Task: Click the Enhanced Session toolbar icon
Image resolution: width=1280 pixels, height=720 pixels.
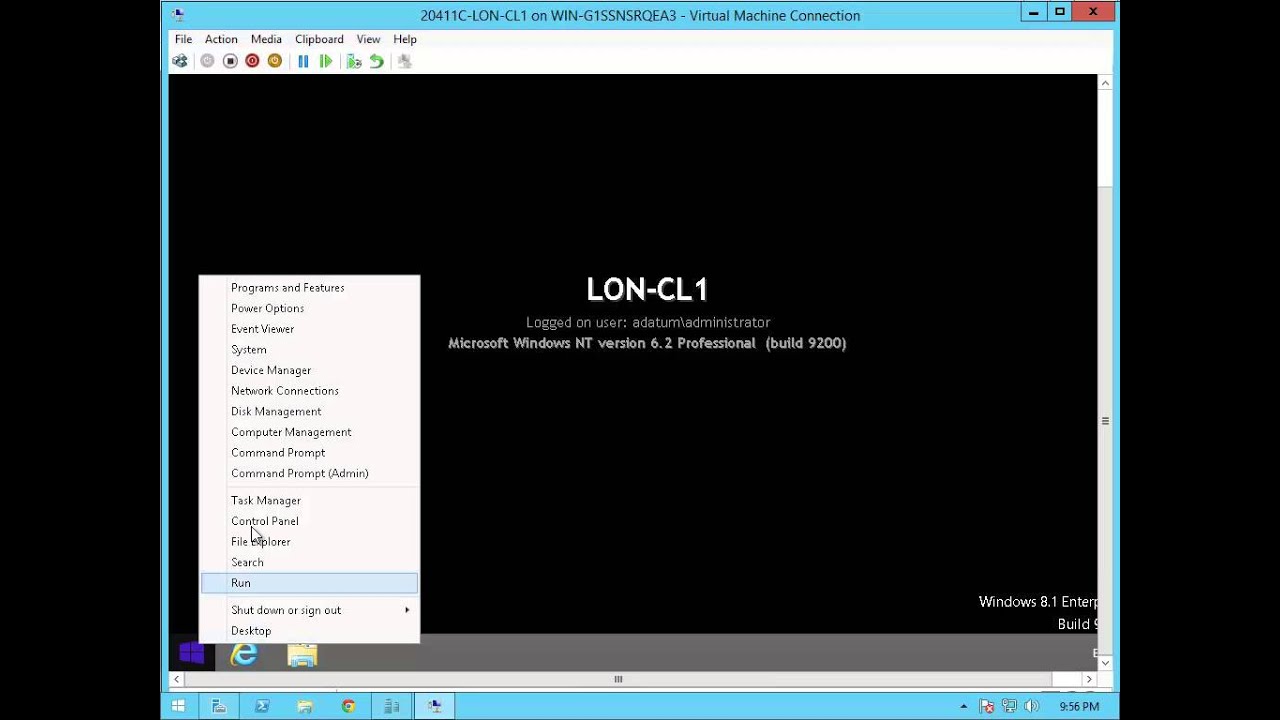Action: [x=404, y=61]
